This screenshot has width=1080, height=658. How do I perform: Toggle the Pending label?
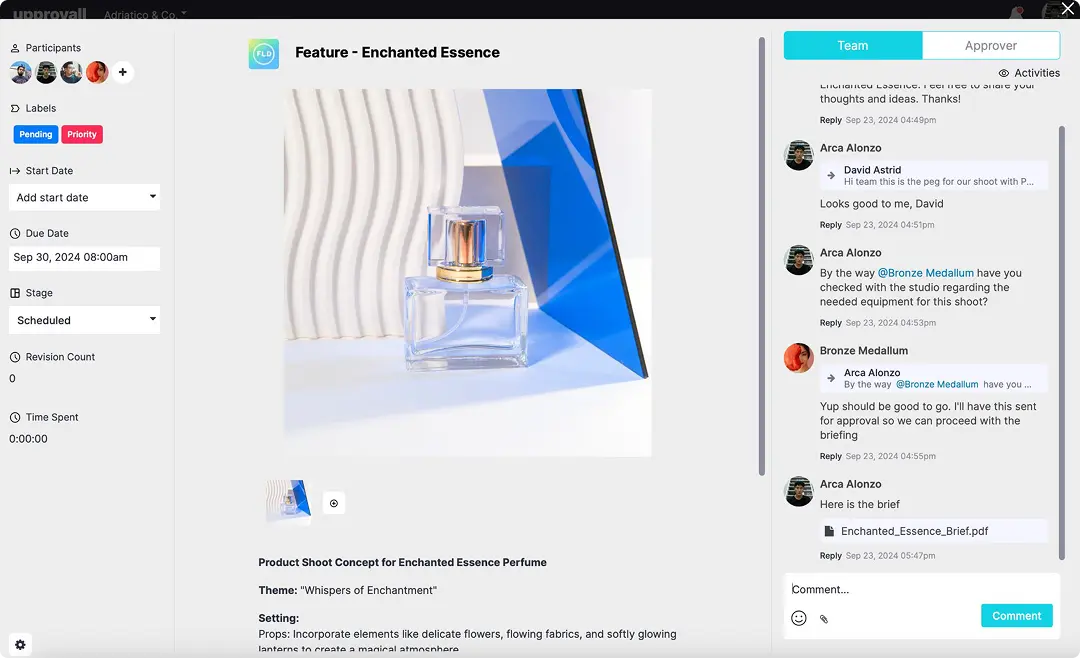[x=36, y=134]
